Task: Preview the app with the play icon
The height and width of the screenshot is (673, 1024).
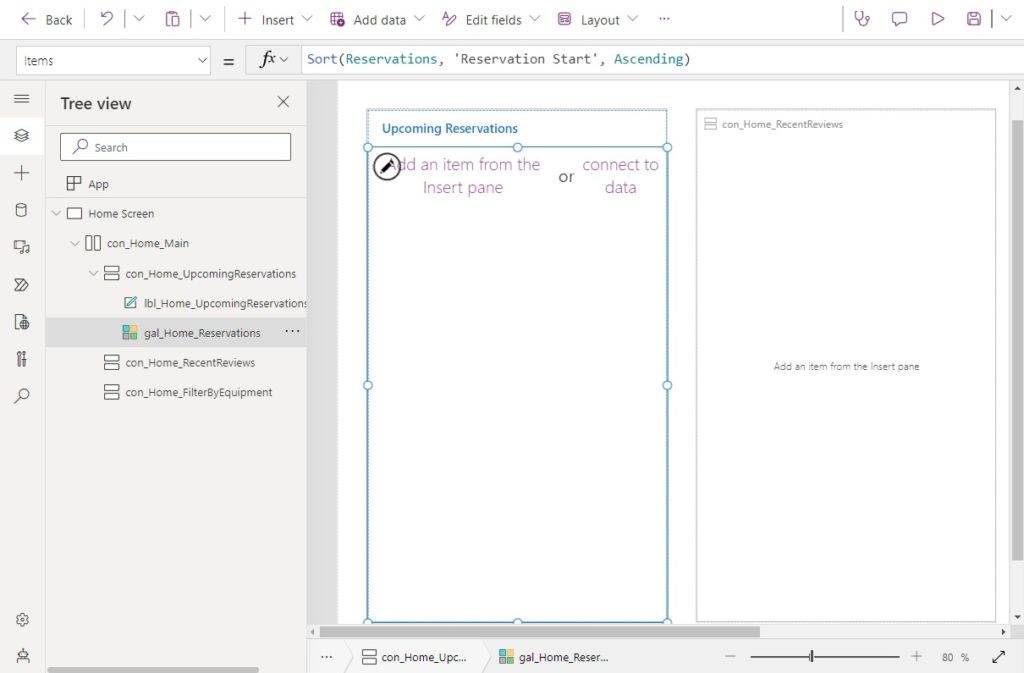Action: (940, 18)
